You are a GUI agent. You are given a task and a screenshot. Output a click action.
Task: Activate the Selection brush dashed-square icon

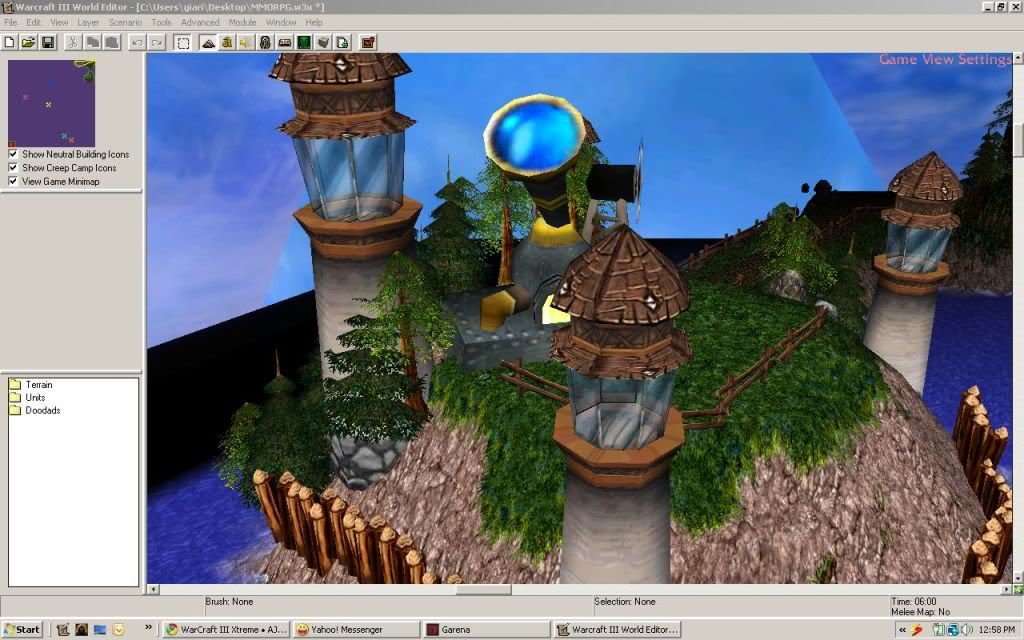click(183, 42)
